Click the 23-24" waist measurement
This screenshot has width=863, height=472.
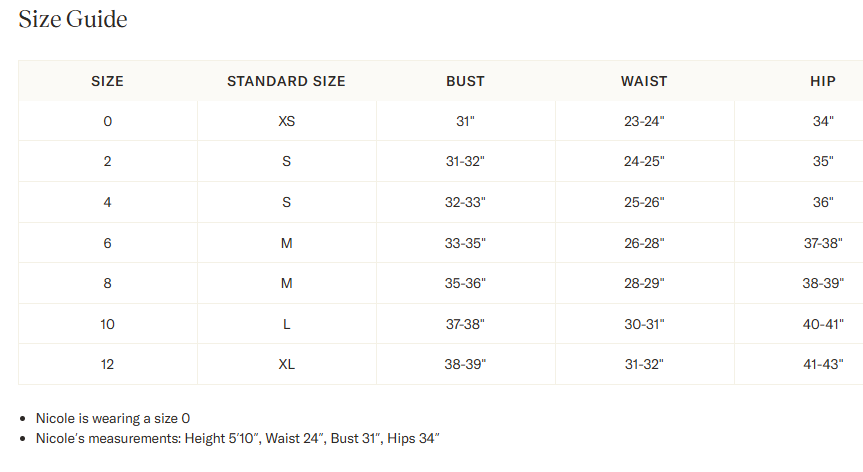tap(644, 121)
